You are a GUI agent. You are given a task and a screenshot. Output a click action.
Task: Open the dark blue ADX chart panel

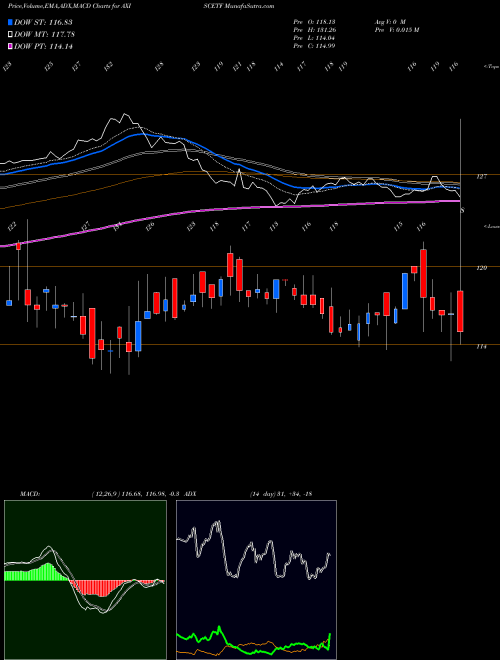(256, 580)
